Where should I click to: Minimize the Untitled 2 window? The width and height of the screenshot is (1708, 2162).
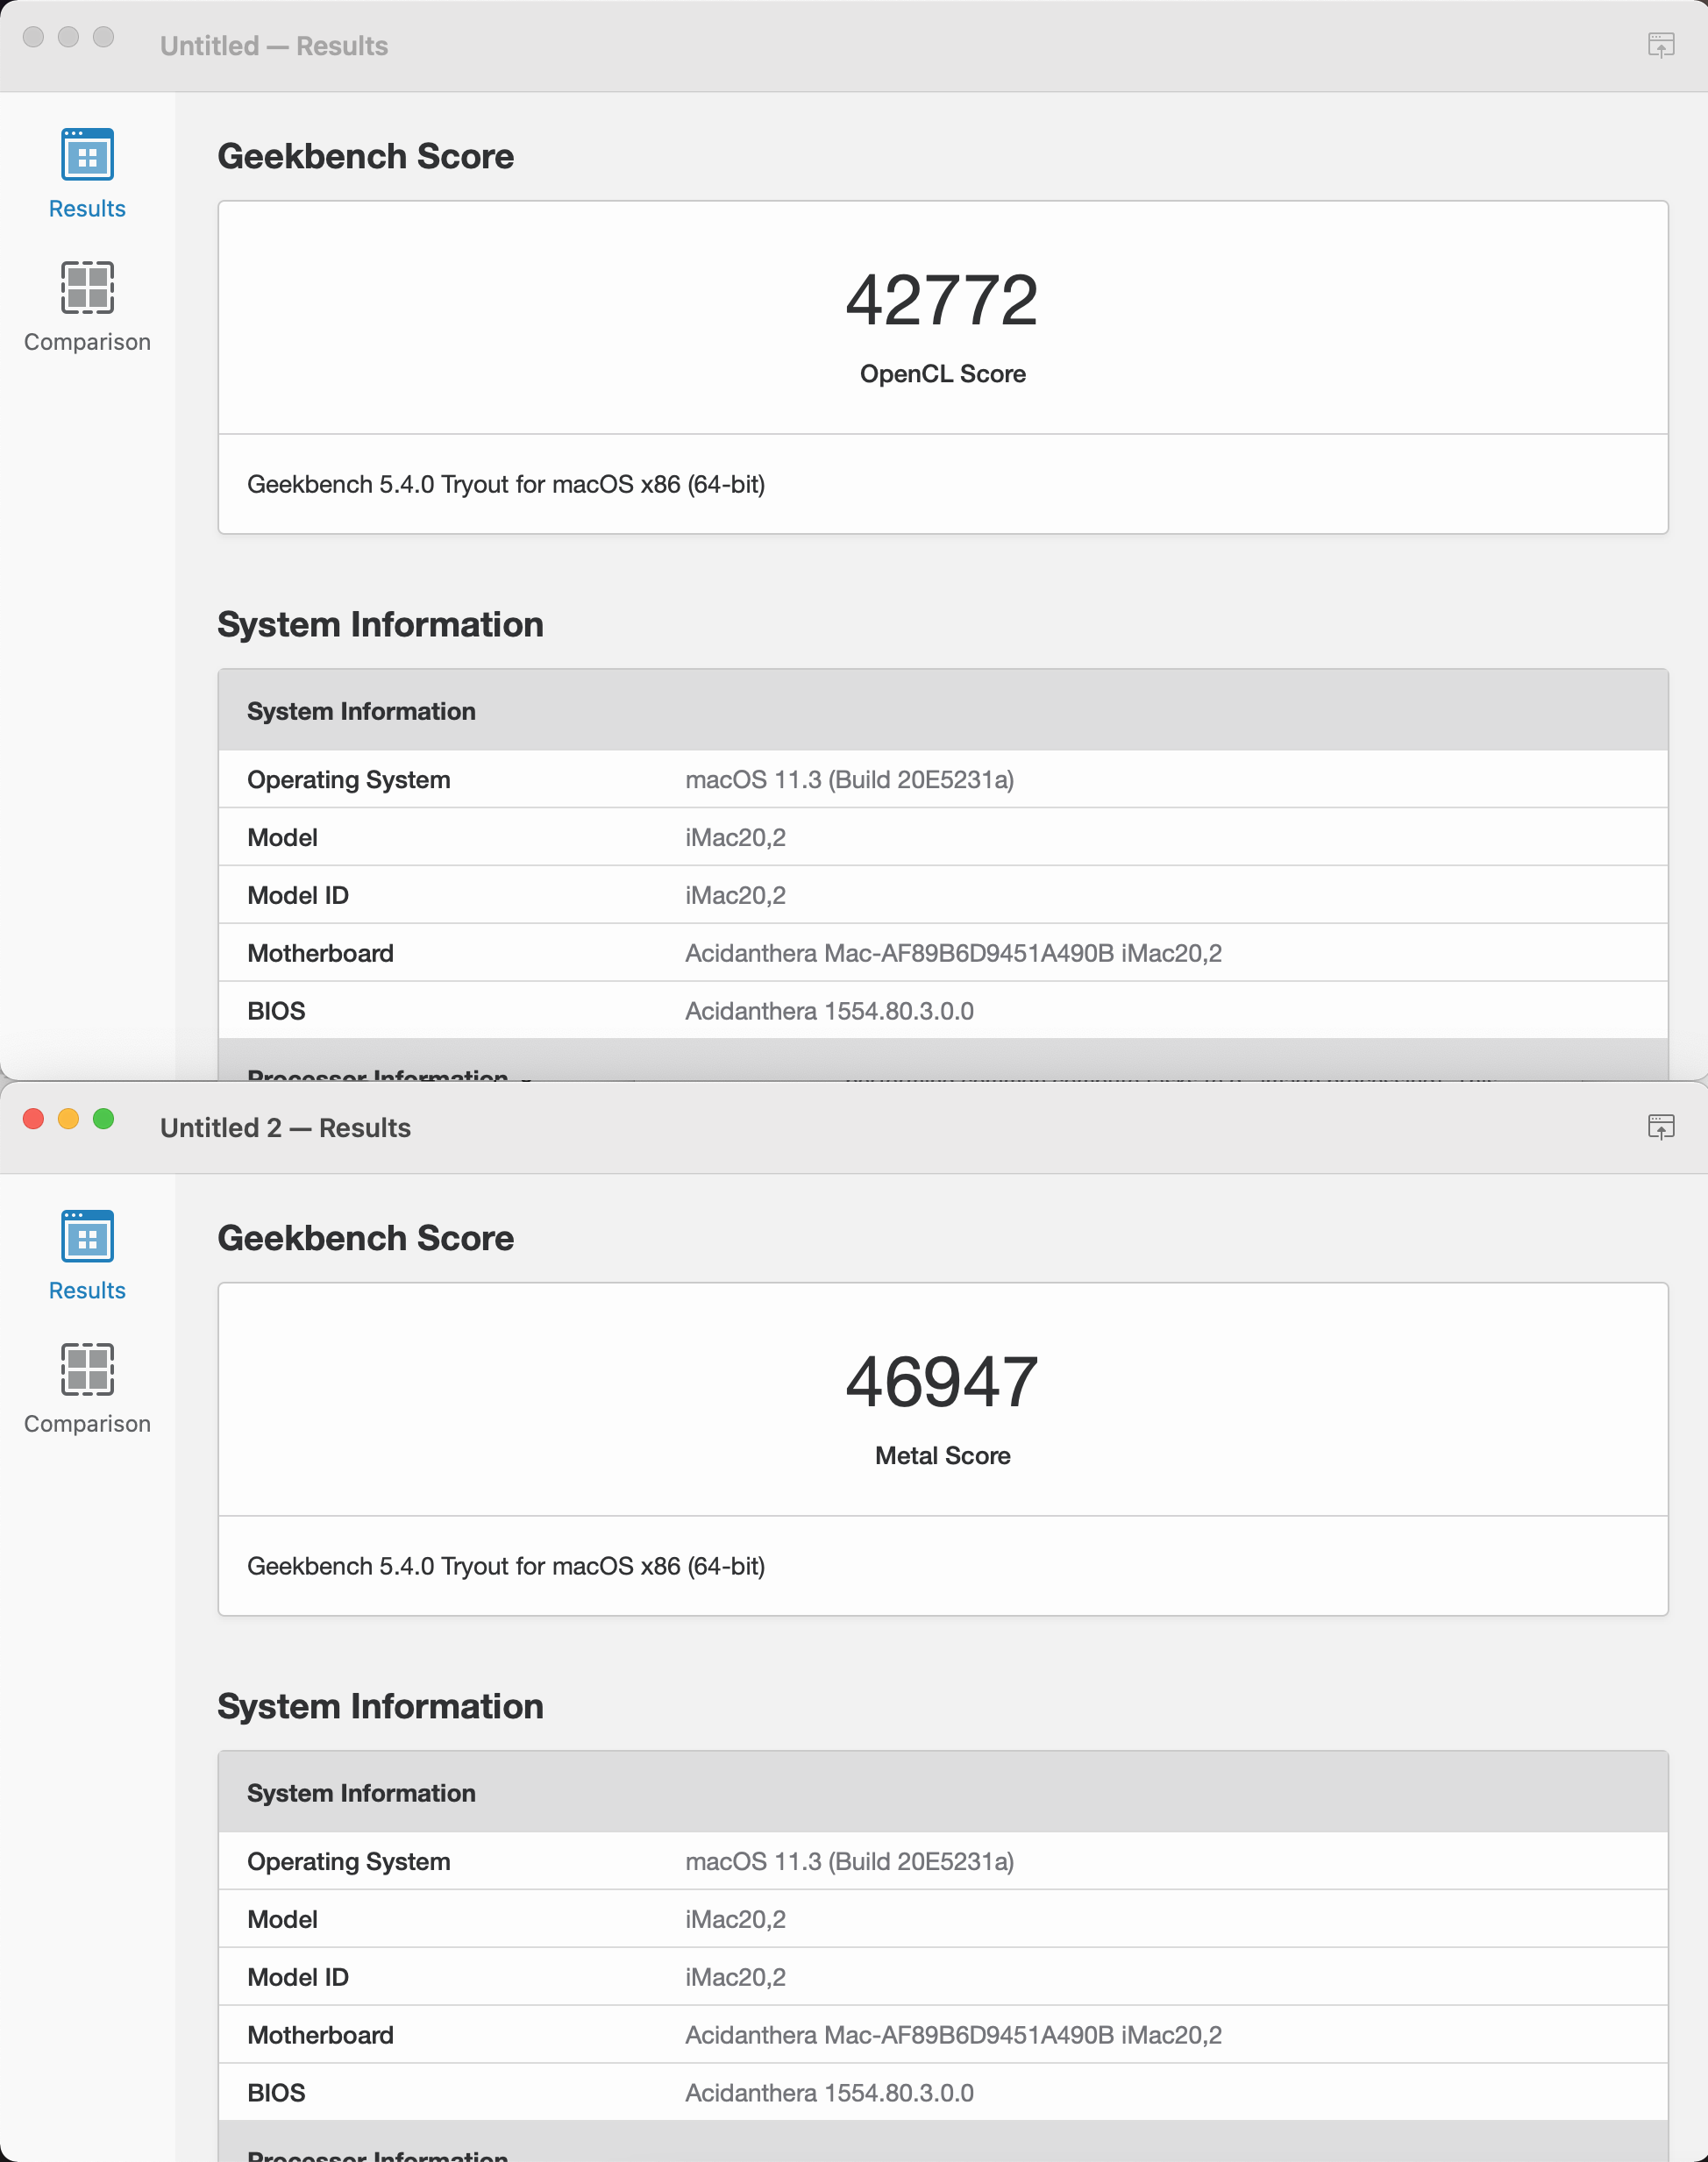point(68,1119)
